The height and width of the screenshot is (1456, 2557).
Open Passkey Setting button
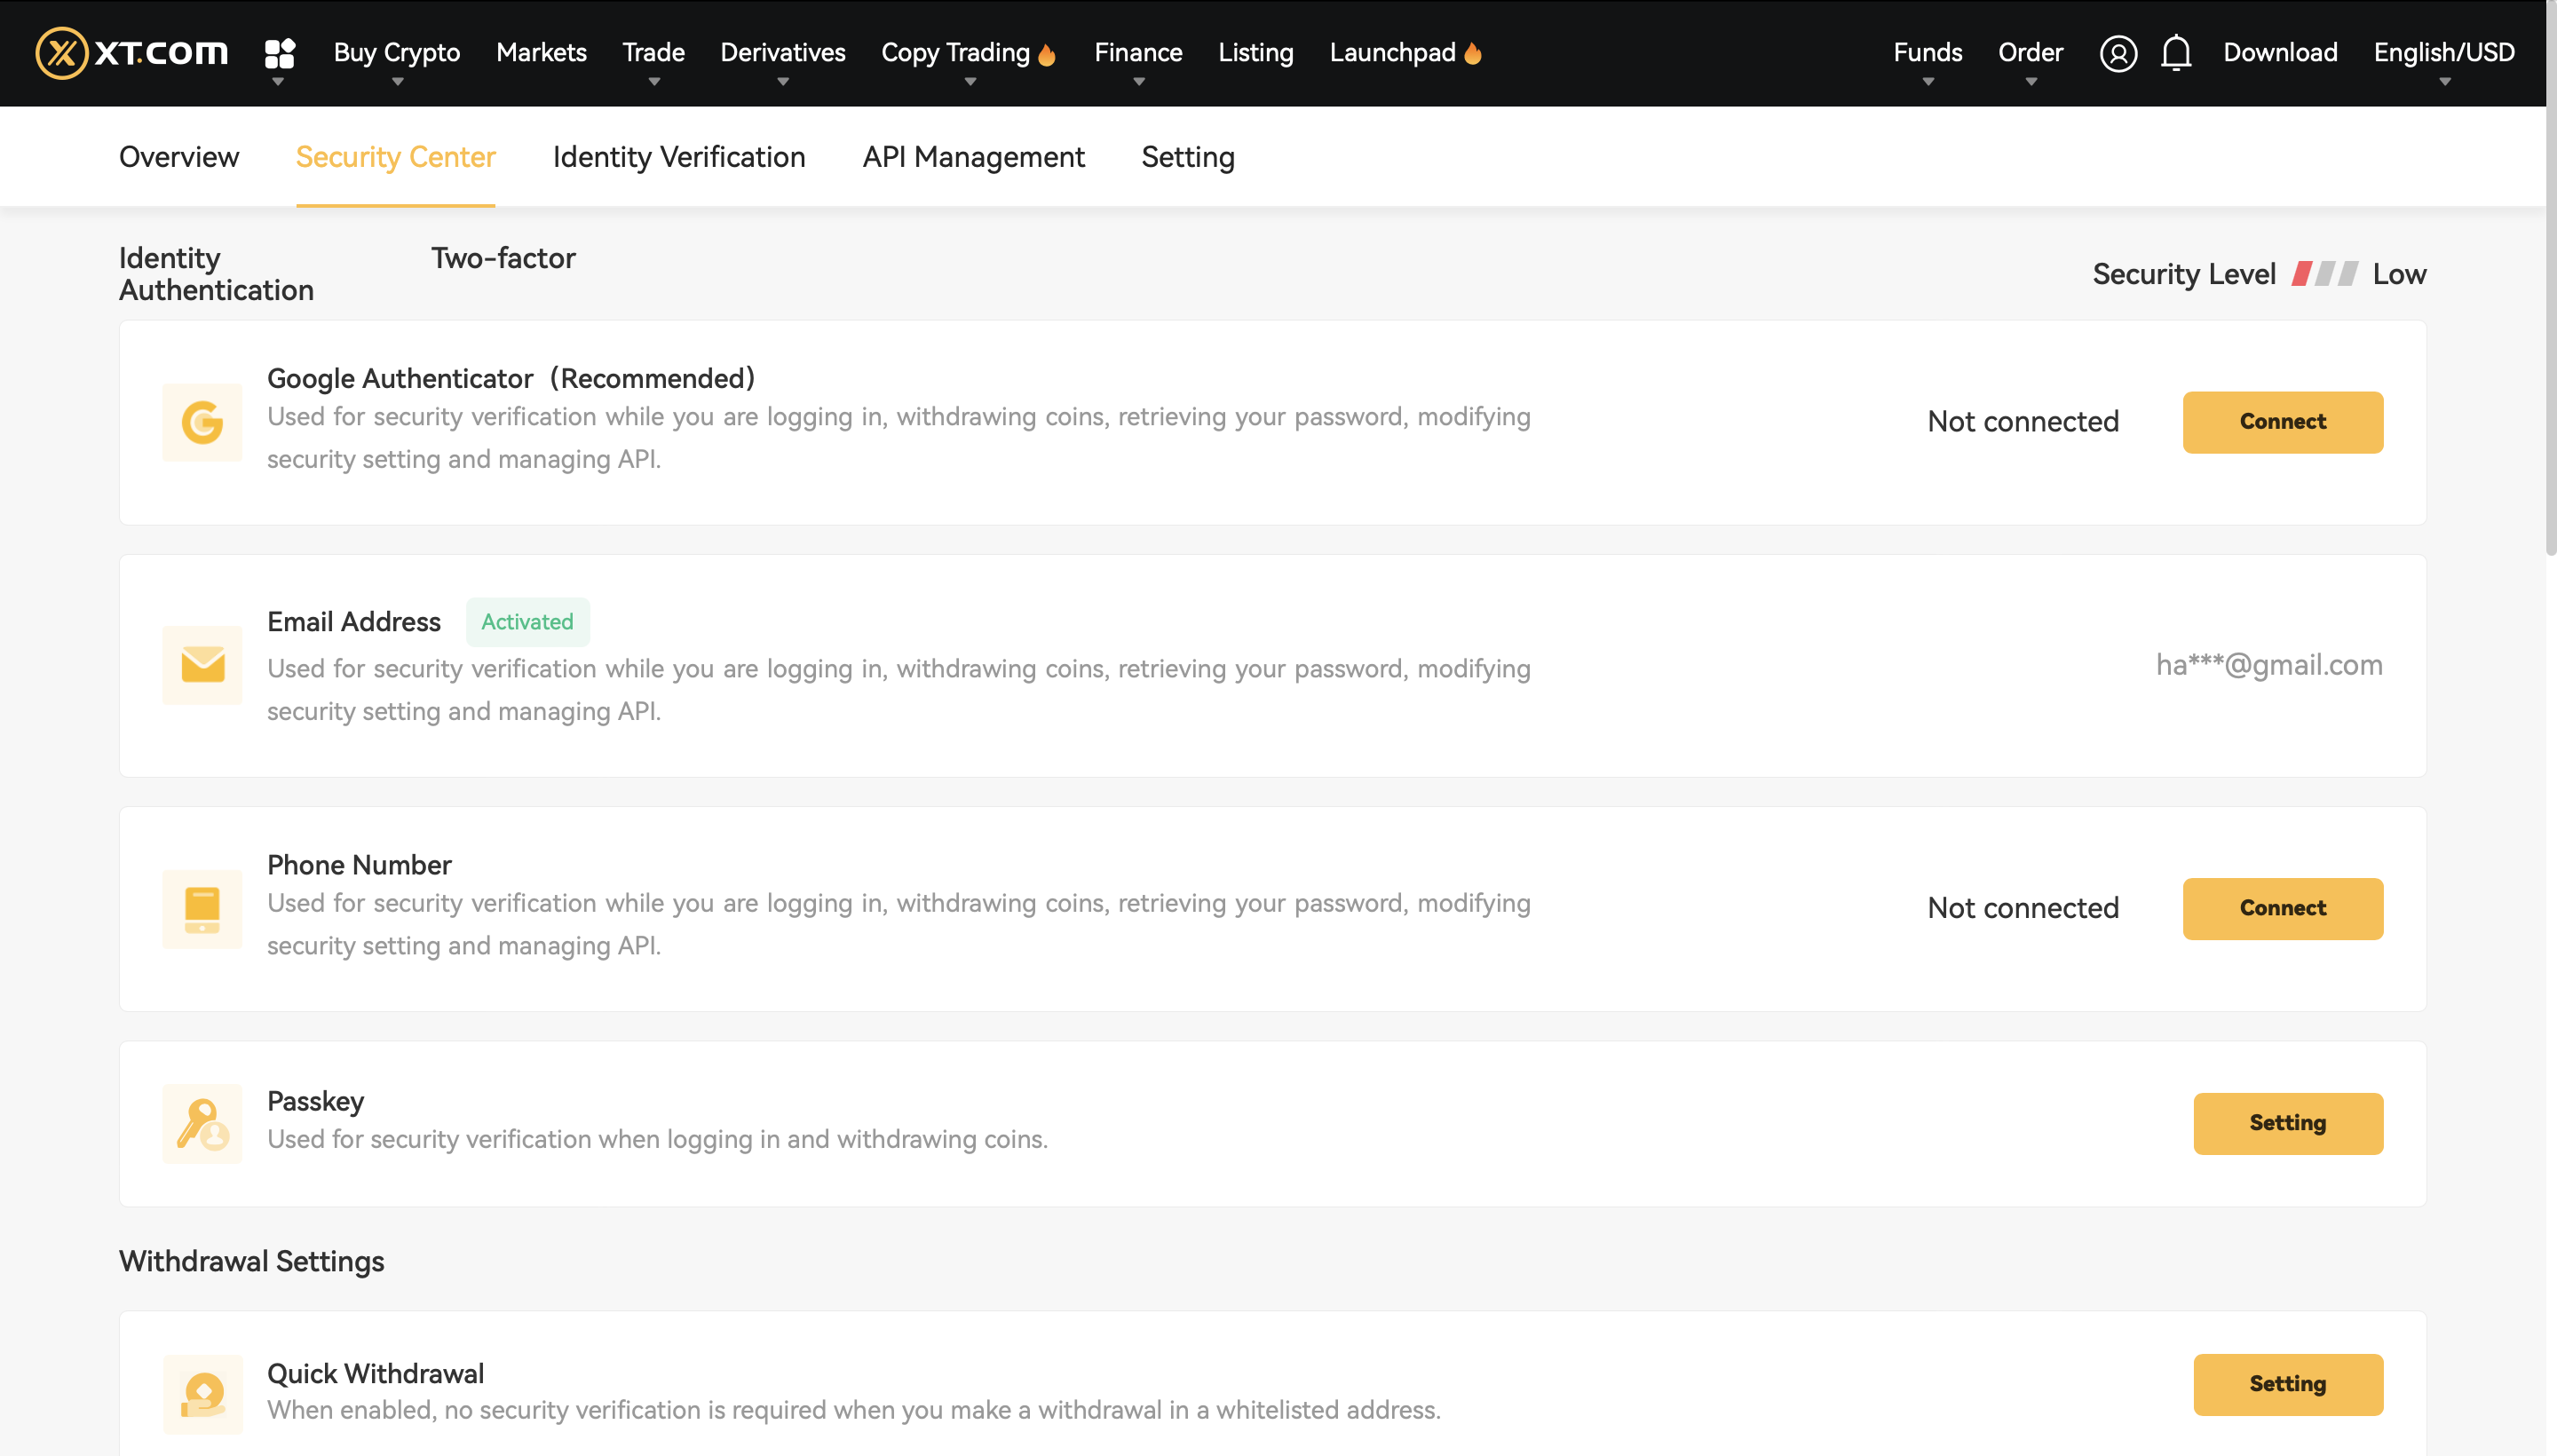[2287, 1123]
